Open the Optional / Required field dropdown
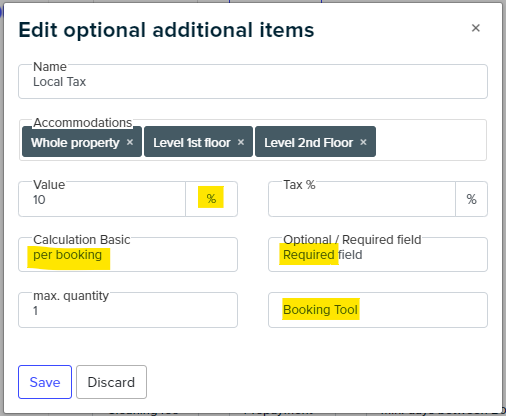Screen dimensions: 506x416 tap(378, 255)
